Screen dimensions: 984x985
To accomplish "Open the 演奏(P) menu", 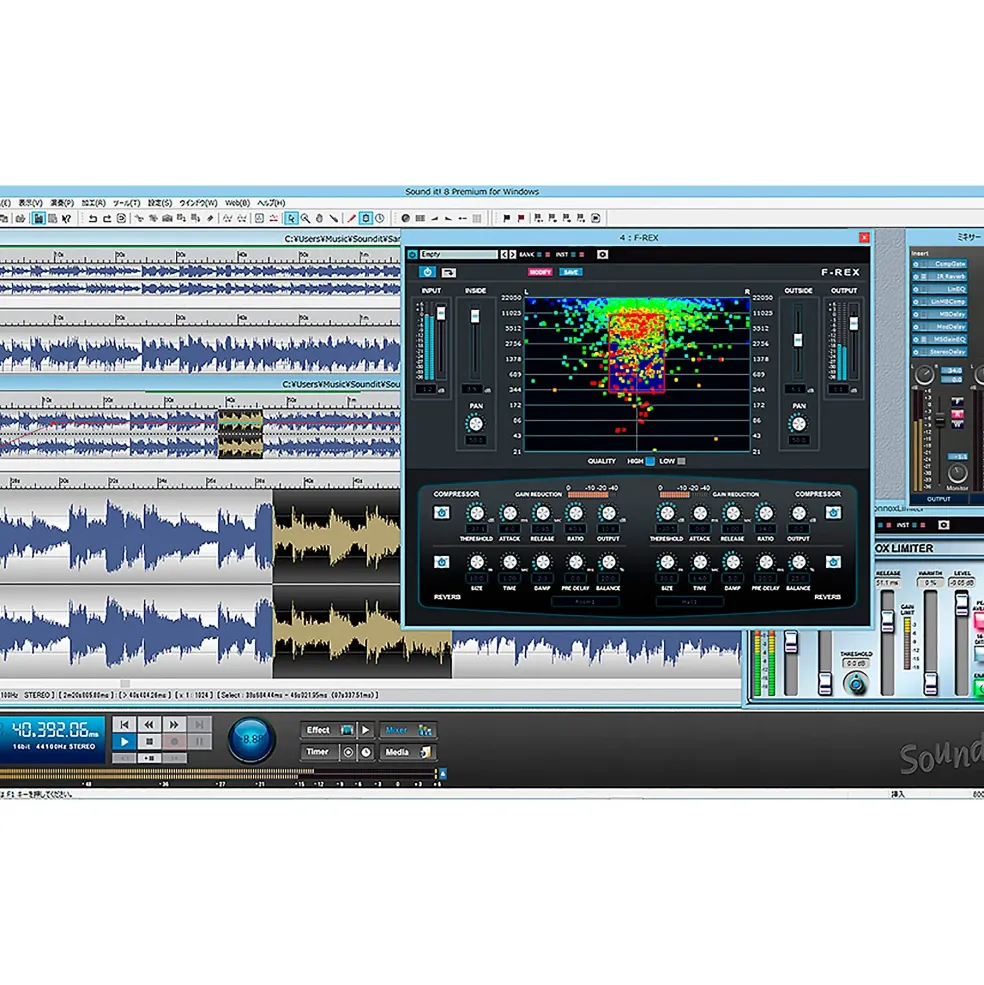I will click(x=62, y=204).
